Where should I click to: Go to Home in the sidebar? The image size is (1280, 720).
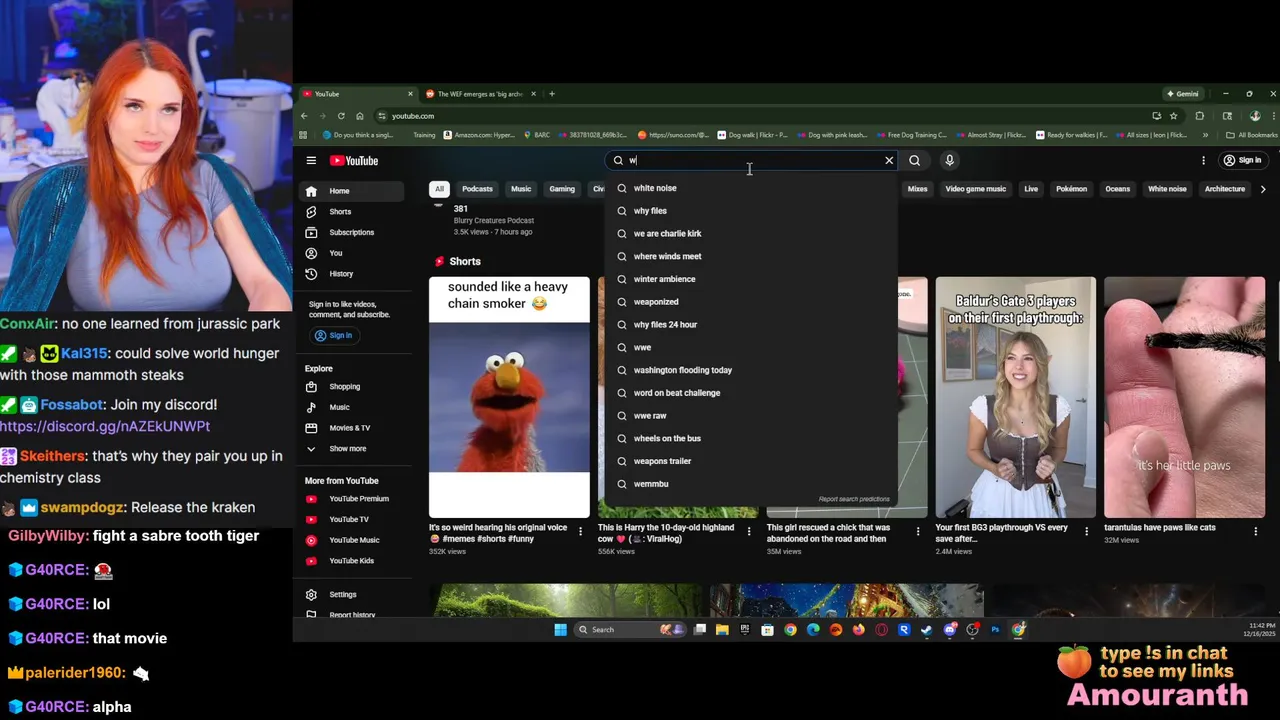[x=350, y=191]
